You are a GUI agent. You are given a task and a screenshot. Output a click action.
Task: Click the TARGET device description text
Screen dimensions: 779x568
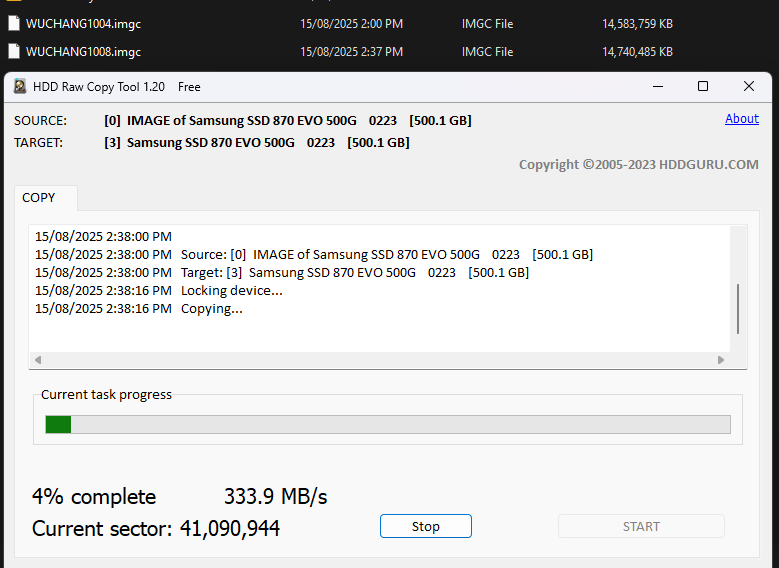257,143
